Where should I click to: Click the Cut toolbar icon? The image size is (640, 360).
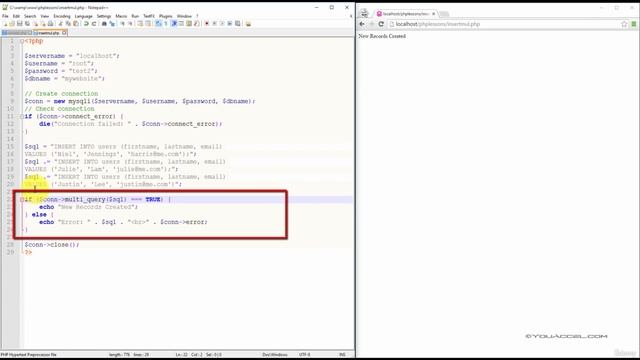pyautogui.click(x=60, y=24)
